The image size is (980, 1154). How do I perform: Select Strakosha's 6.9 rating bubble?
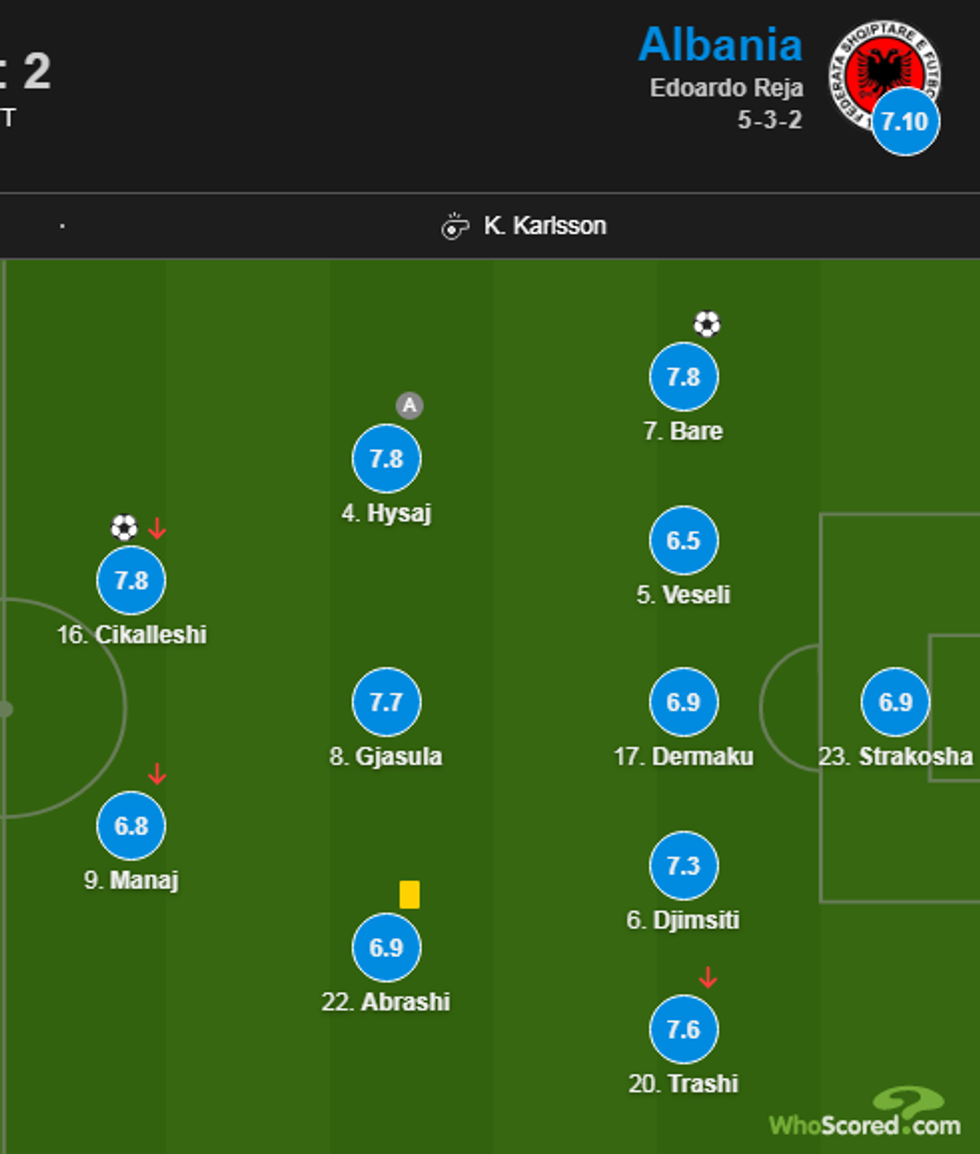click(x=895, y=702)
